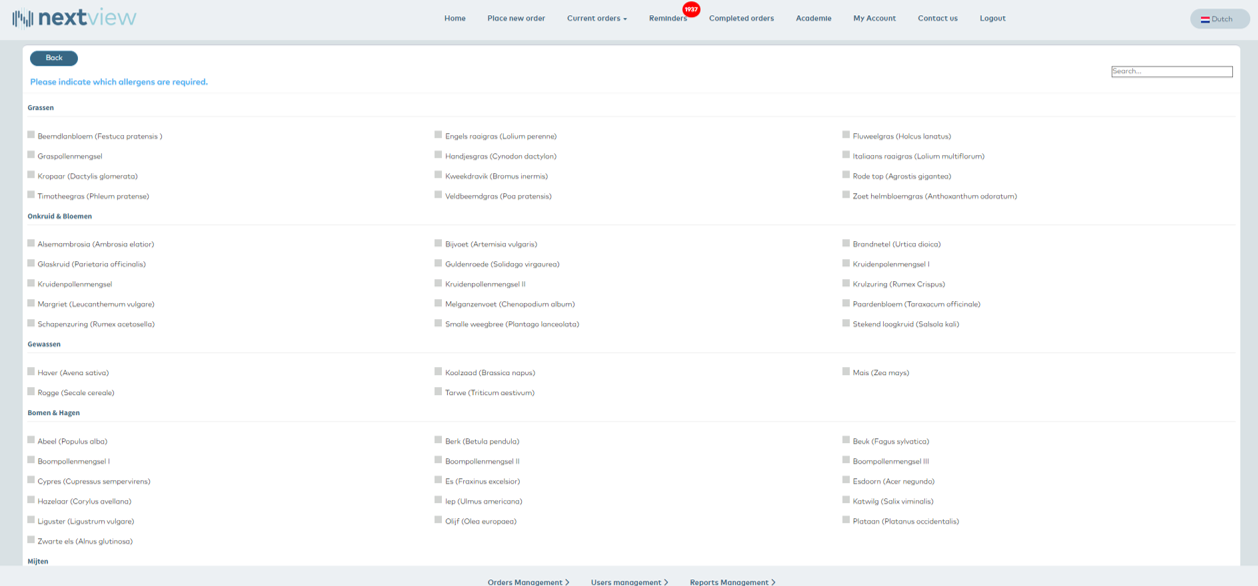Click the Logout link
This screenshot has width=1258, height=586.
992,18
